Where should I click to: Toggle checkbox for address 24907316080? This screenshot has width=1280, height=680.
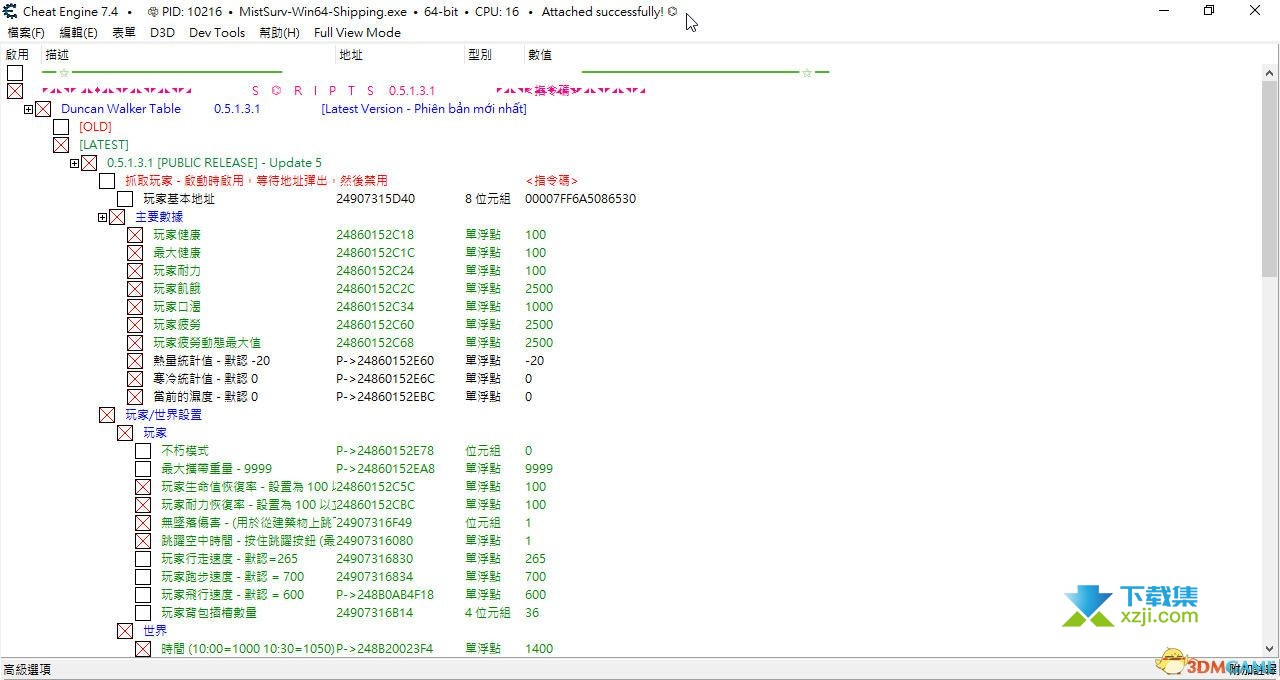(x=143, y=541)
